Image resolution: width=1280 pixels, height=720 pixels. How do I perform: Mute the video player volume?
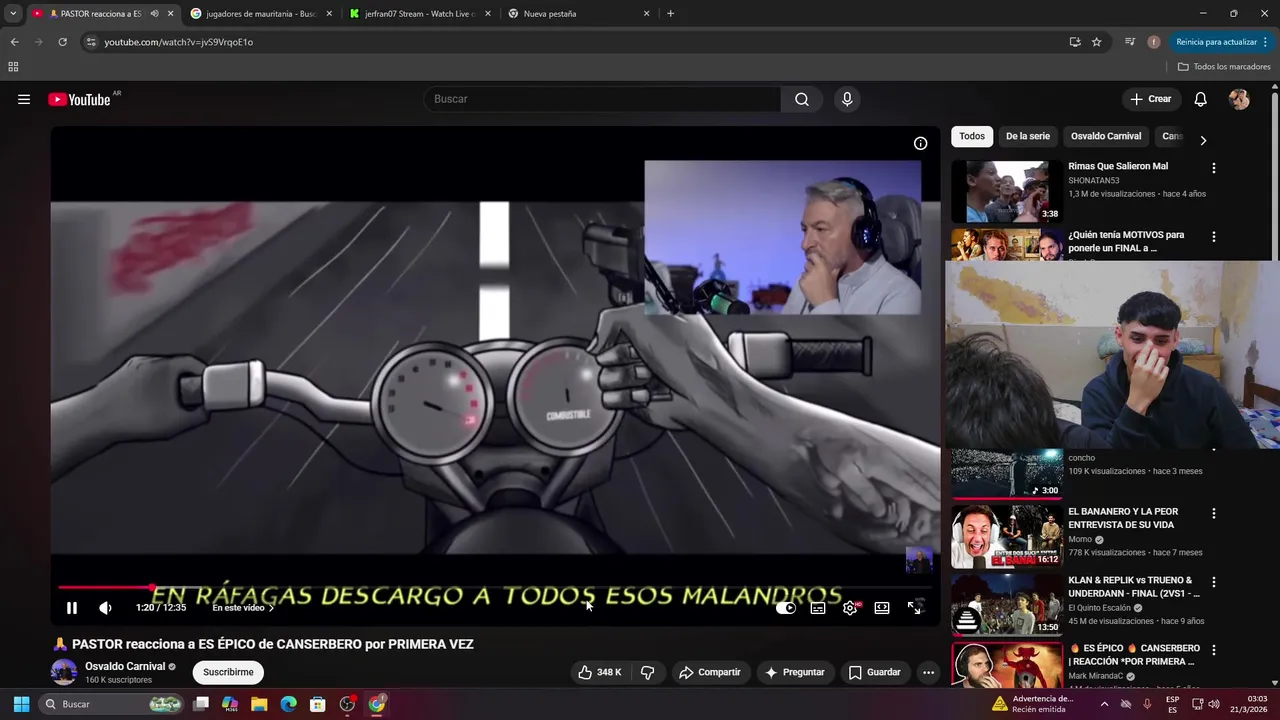105,608
